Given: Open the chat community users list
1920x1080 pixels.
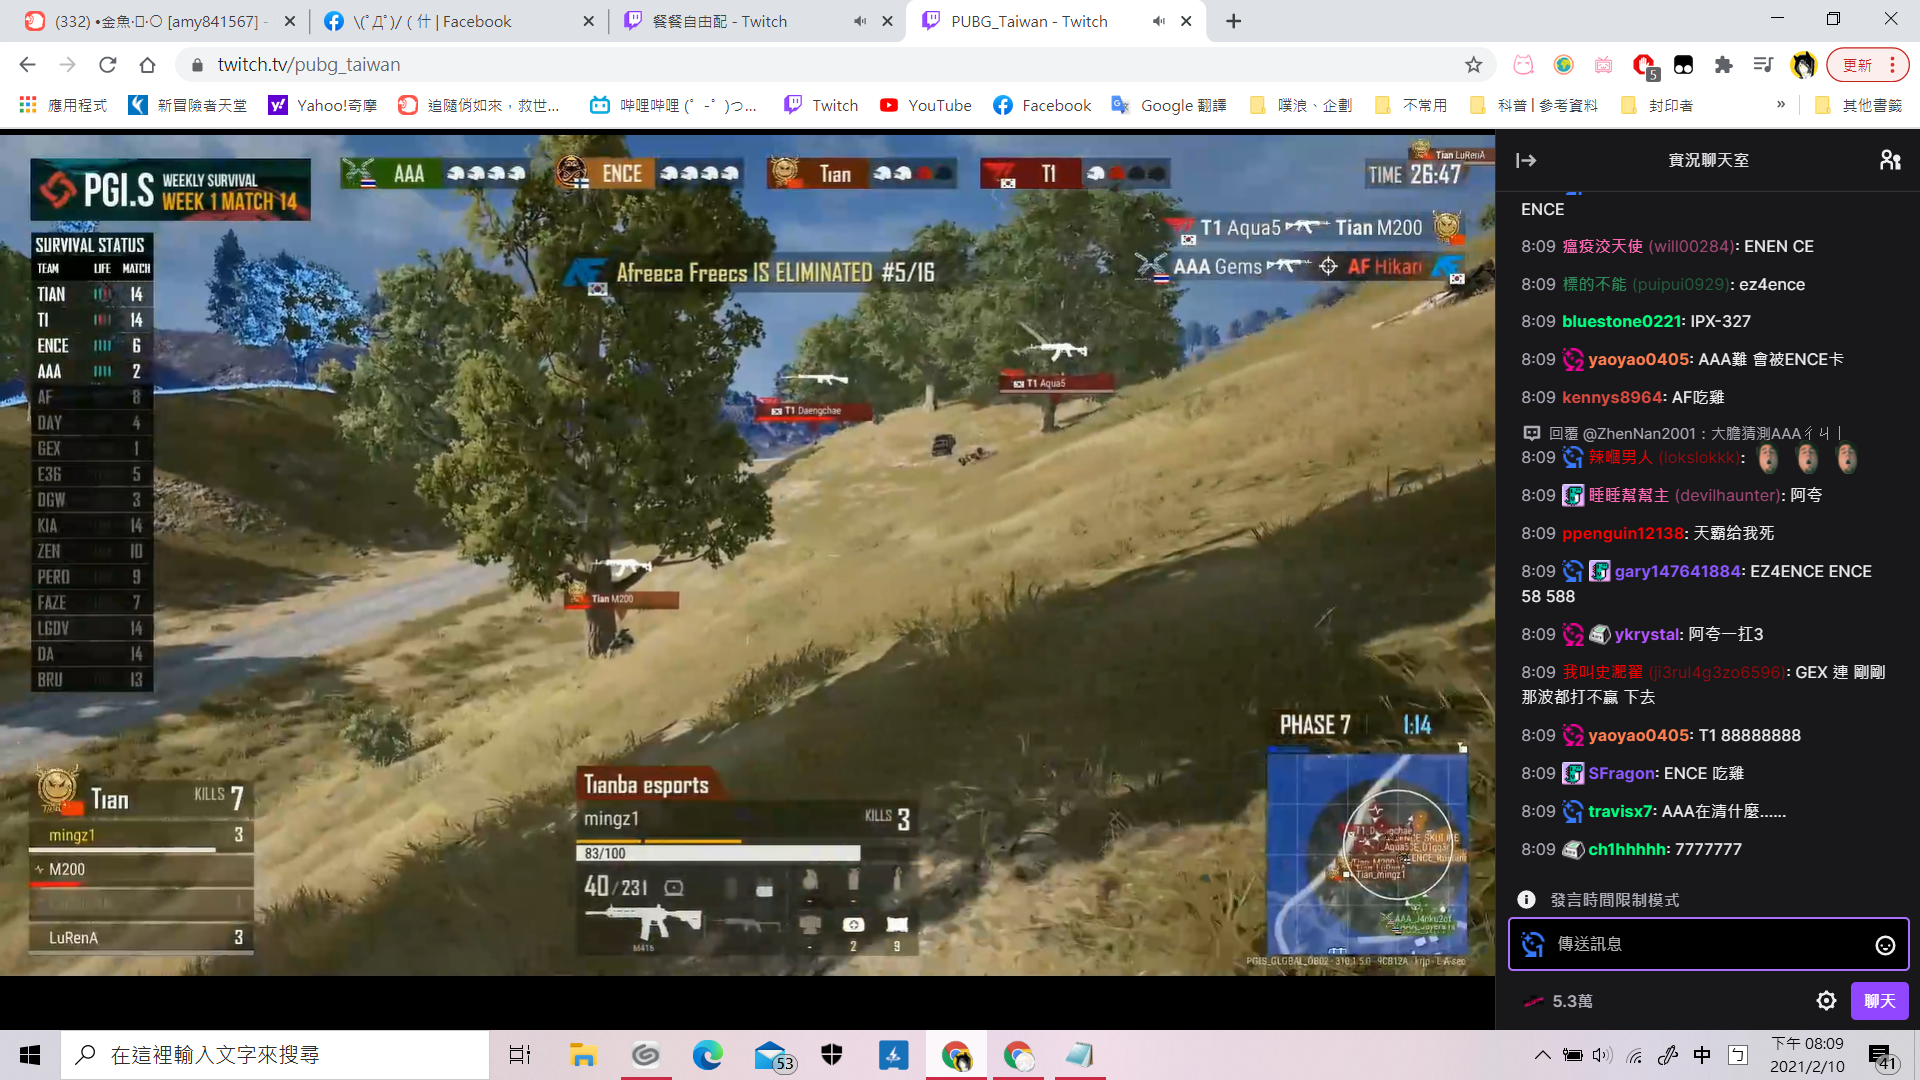Looking at the screenshot, I should pyautogui.click(x=1889, y=160).
